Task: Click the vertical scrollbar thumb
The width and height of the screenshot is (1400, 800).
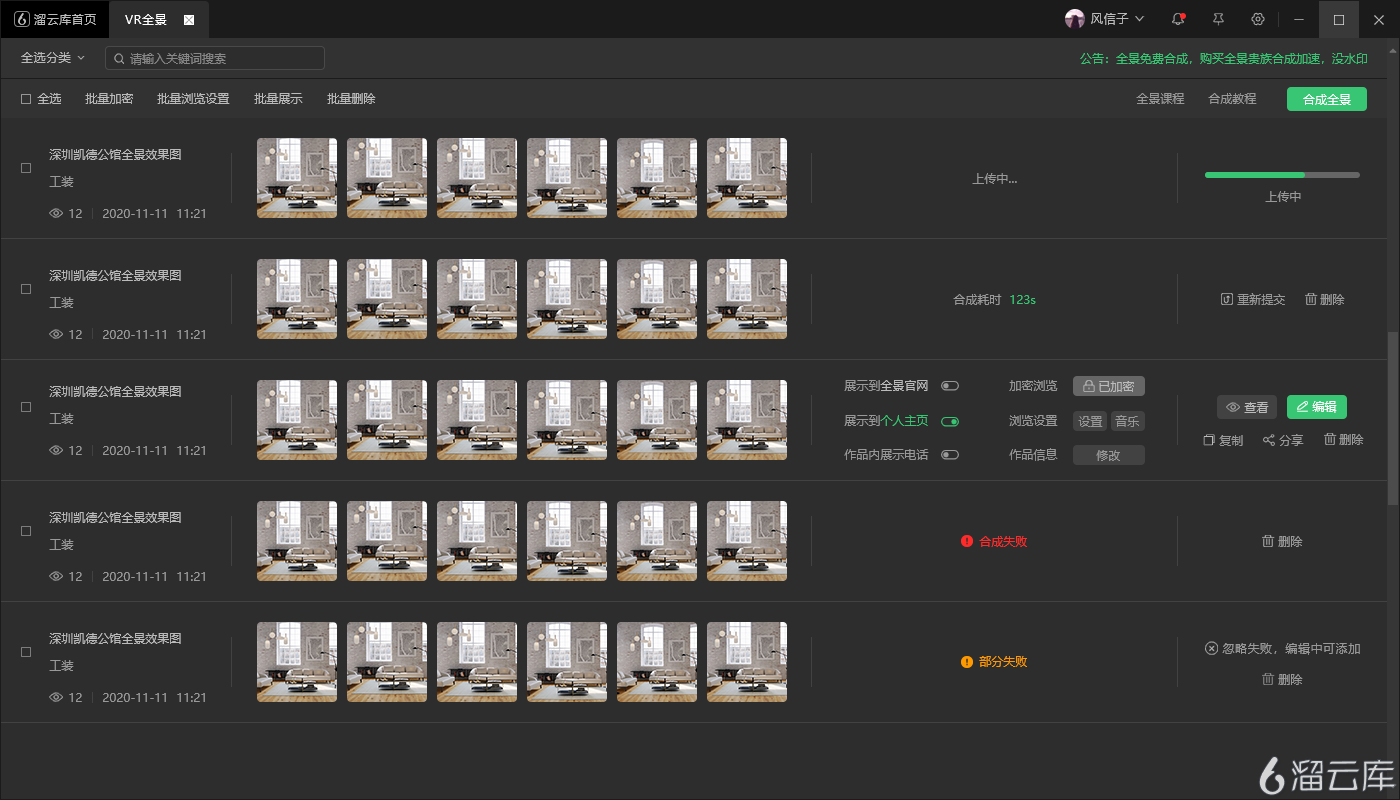Action: click(x=1394, y=420)
